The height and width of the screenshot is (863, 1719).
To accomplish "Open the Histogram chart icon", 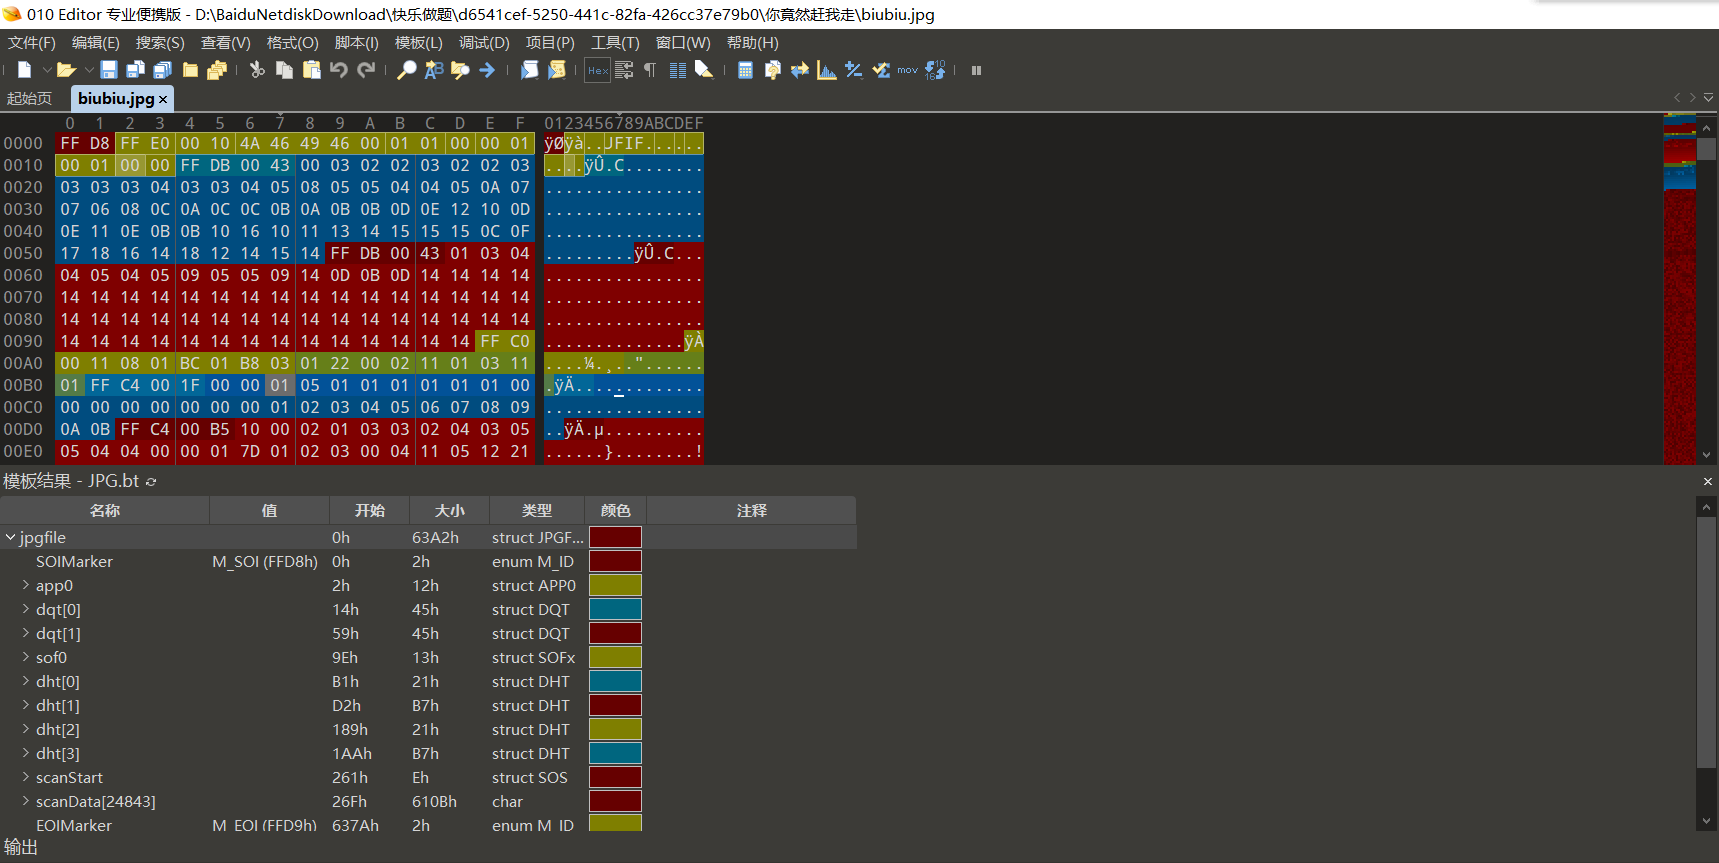I will pyautogui.click(x=826, y=70).
